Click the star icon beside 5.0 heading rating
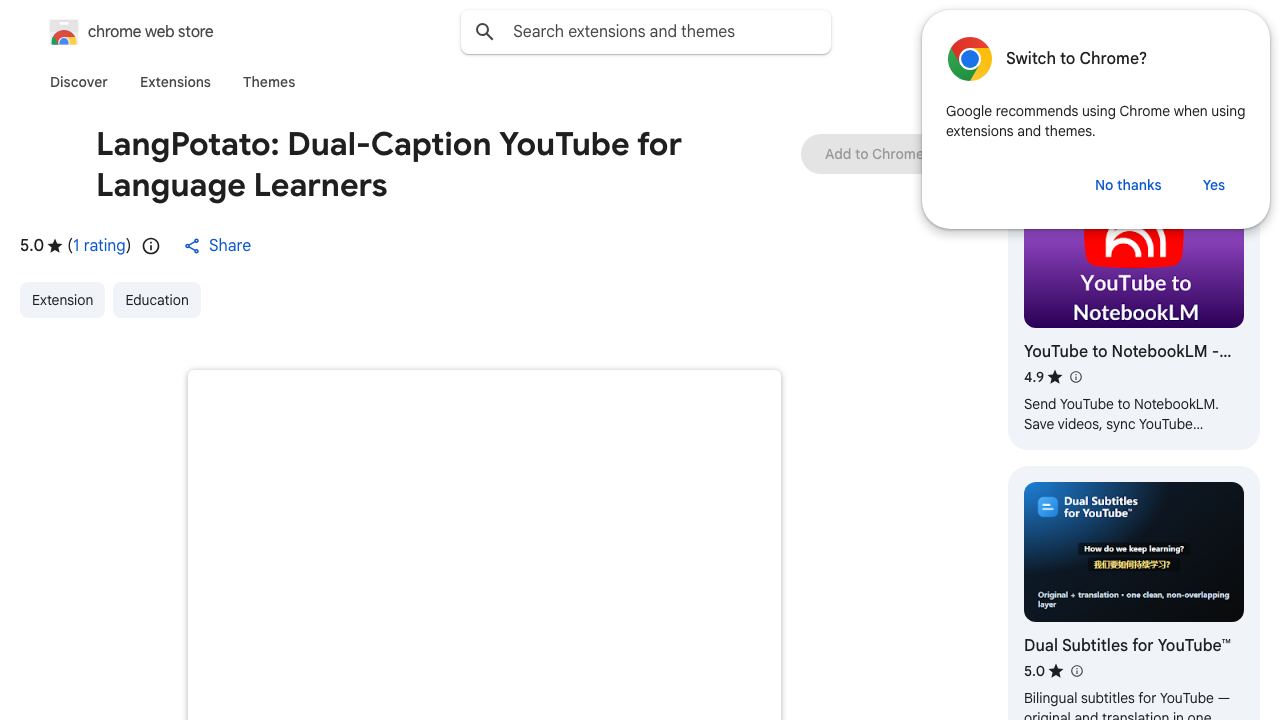This screenshot has height=720, width=1280. (55, 246)
